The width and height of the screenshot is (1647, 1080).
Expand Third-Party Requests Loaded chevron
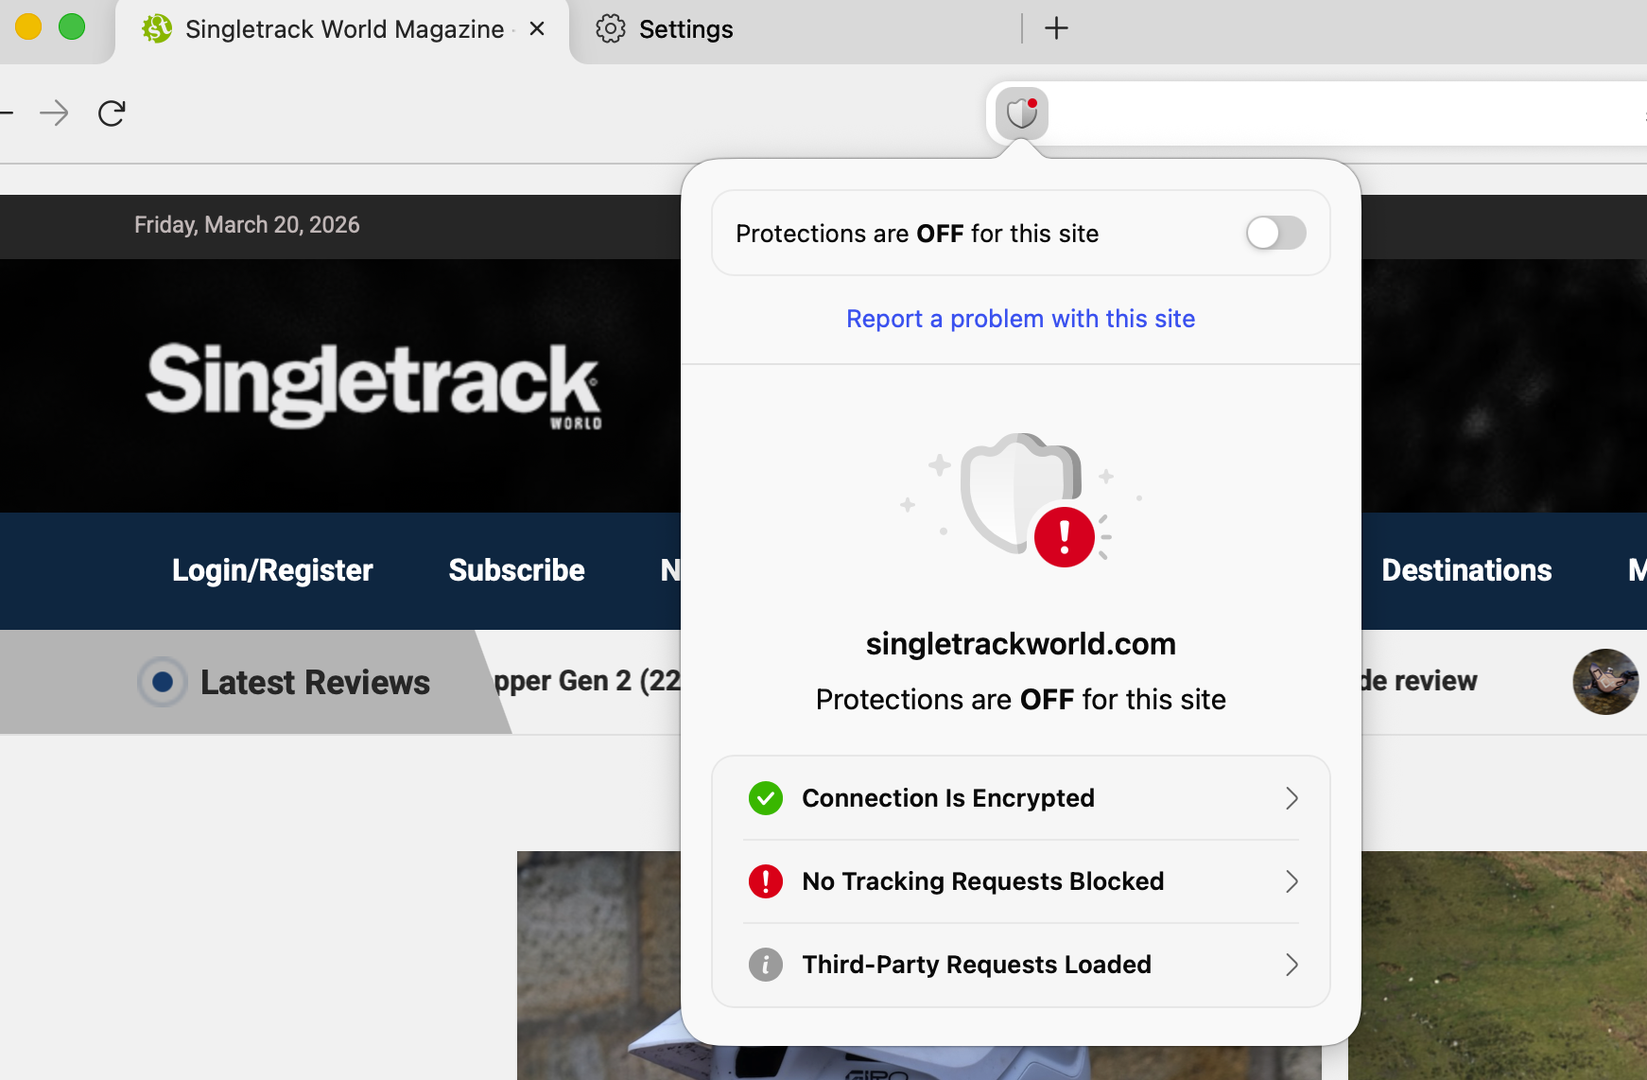point(1291,965)
